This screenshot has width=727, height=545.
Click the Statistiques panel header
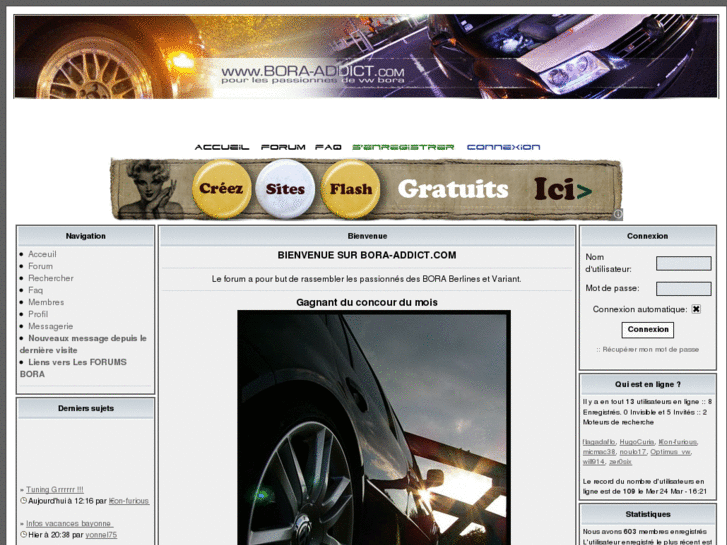click(648, 514)
